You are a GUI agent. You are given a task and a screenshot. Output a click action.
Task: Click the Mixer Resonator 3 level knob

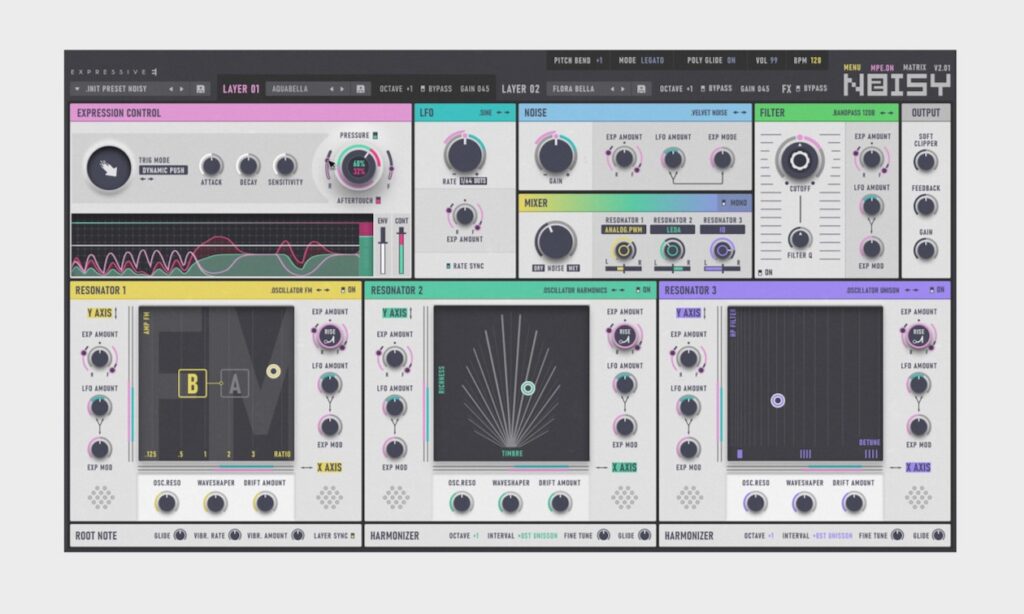tap(722, 250)
